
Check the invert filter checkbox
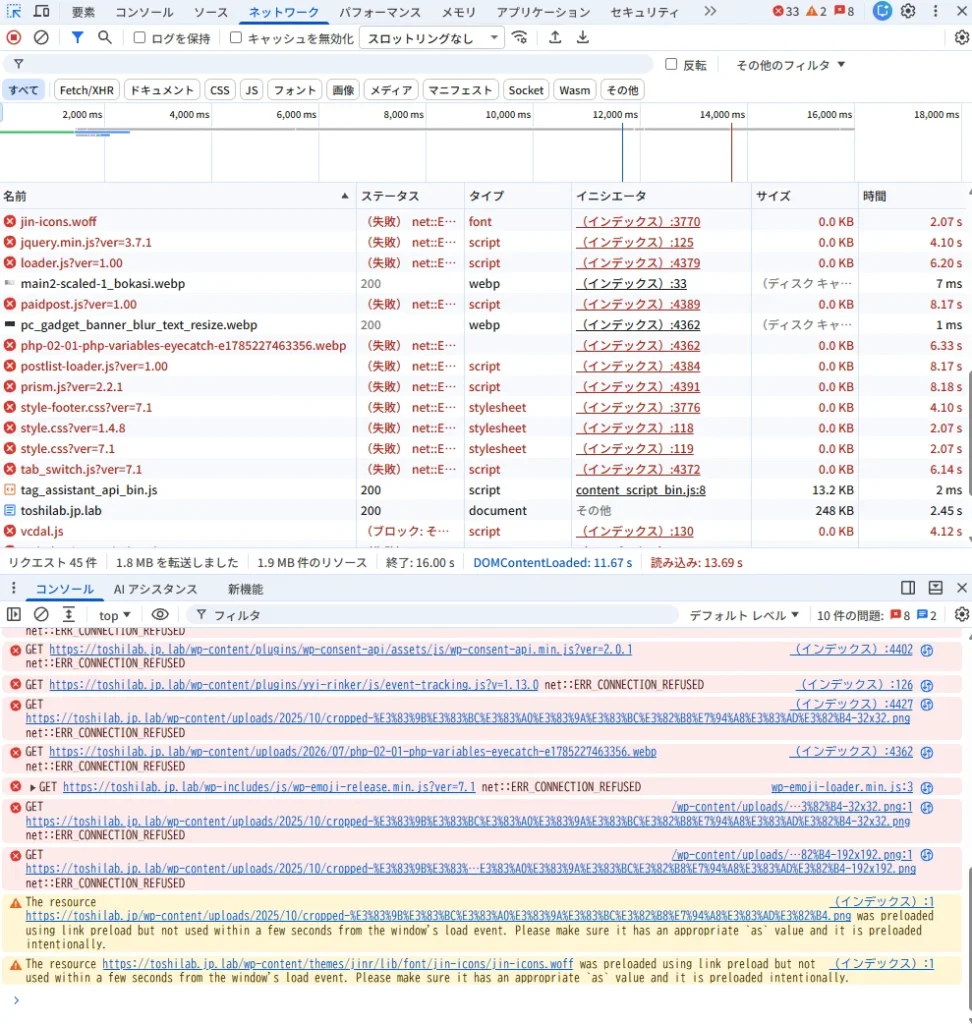(x=671, y=64)
